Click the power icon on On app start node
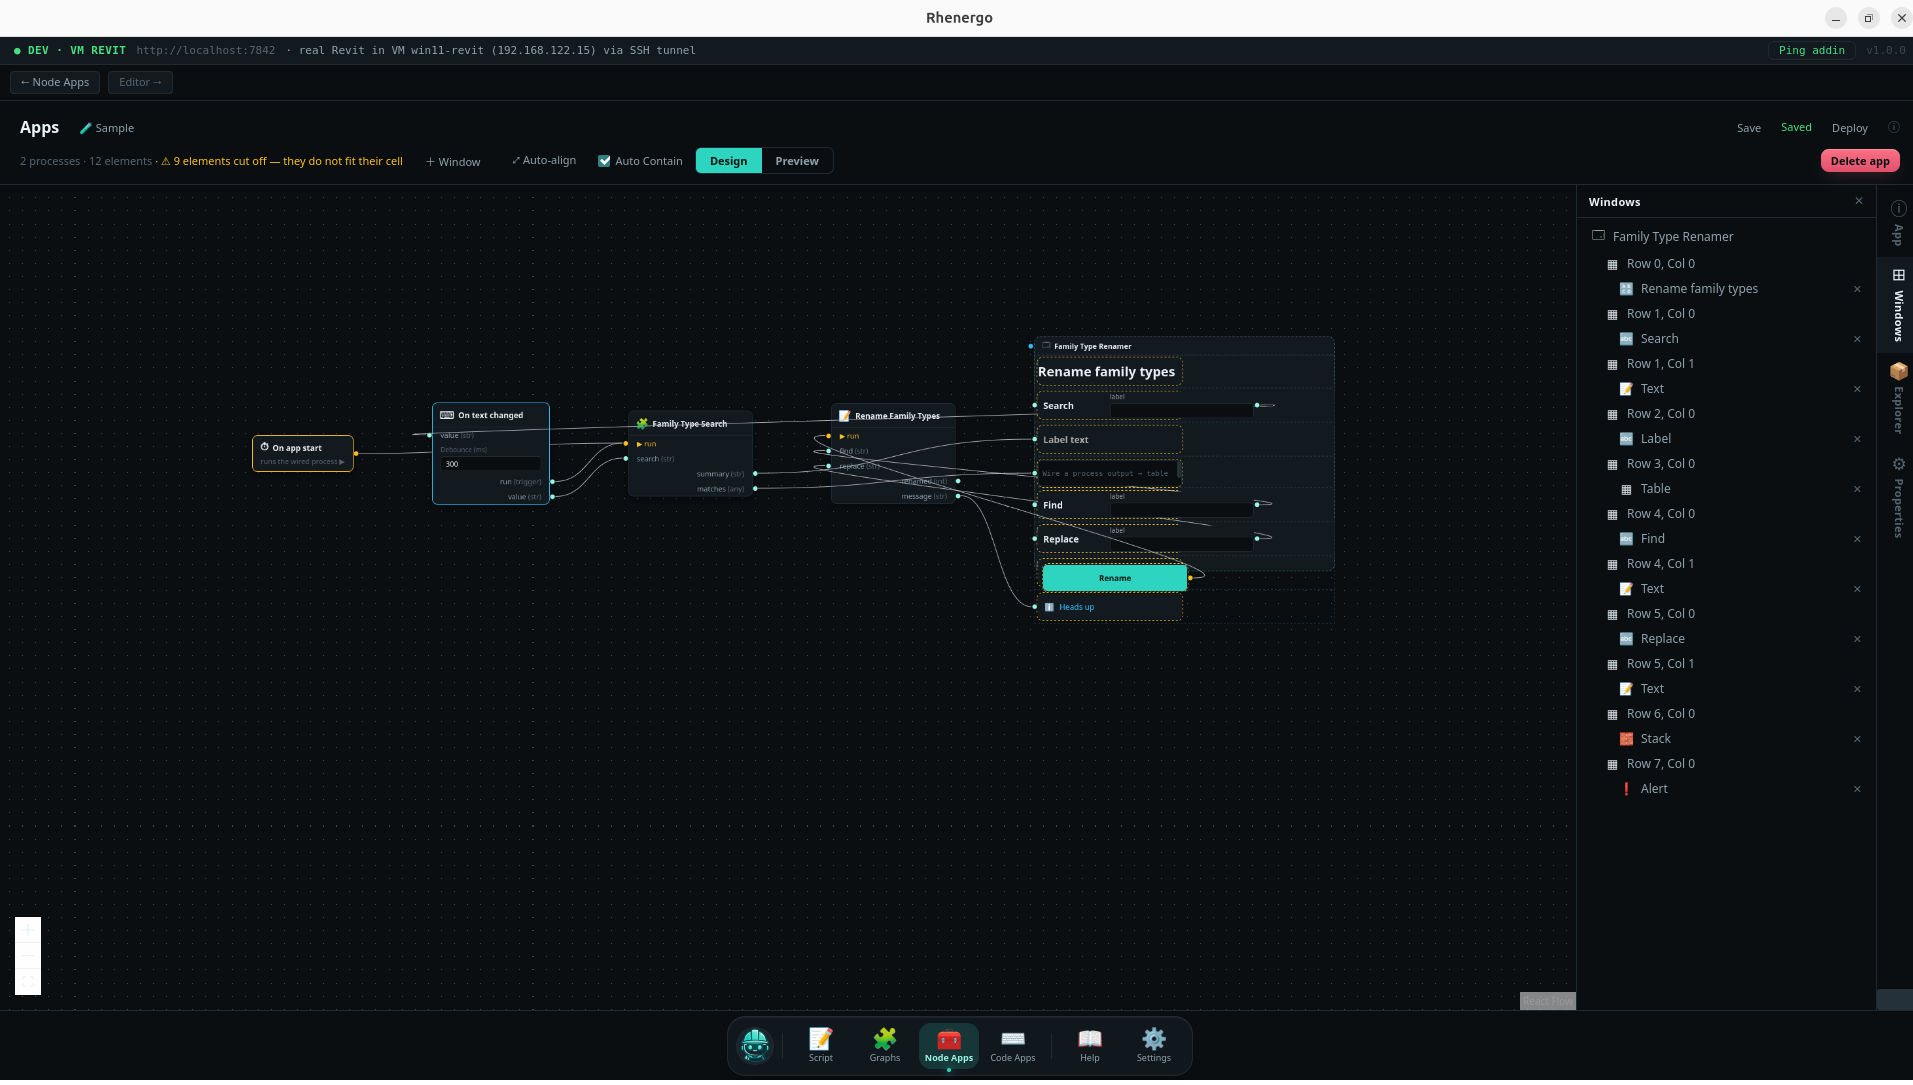The image size is (1913, 1085). 264,447
